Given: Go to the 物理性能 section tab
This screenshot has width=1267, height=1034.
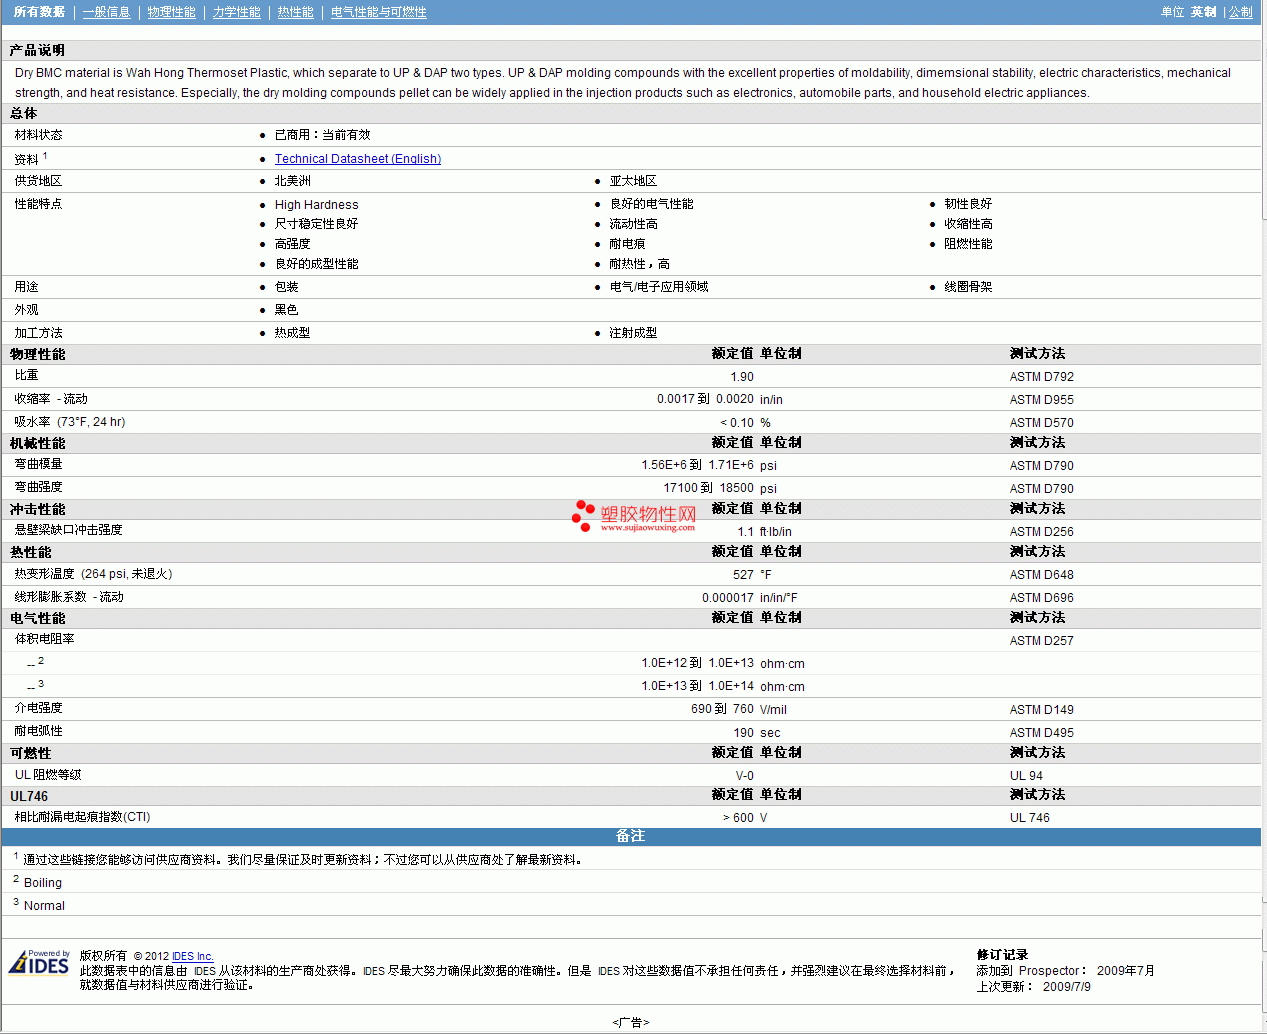Looking at the screenshot, I should point(171,12).
